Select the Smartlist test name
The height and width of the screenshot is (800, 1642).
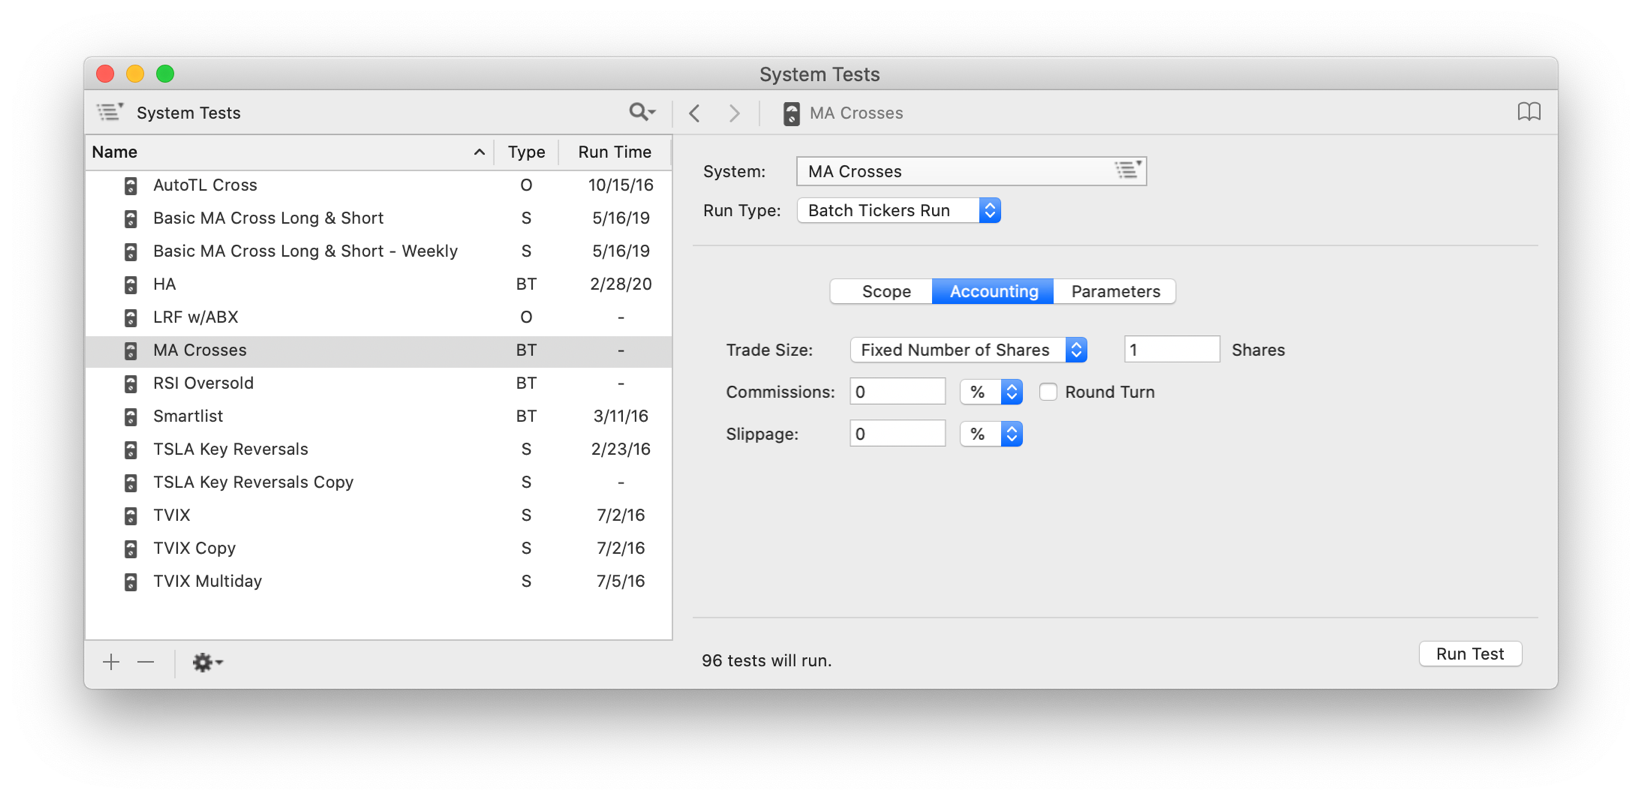tap(188, 416)
